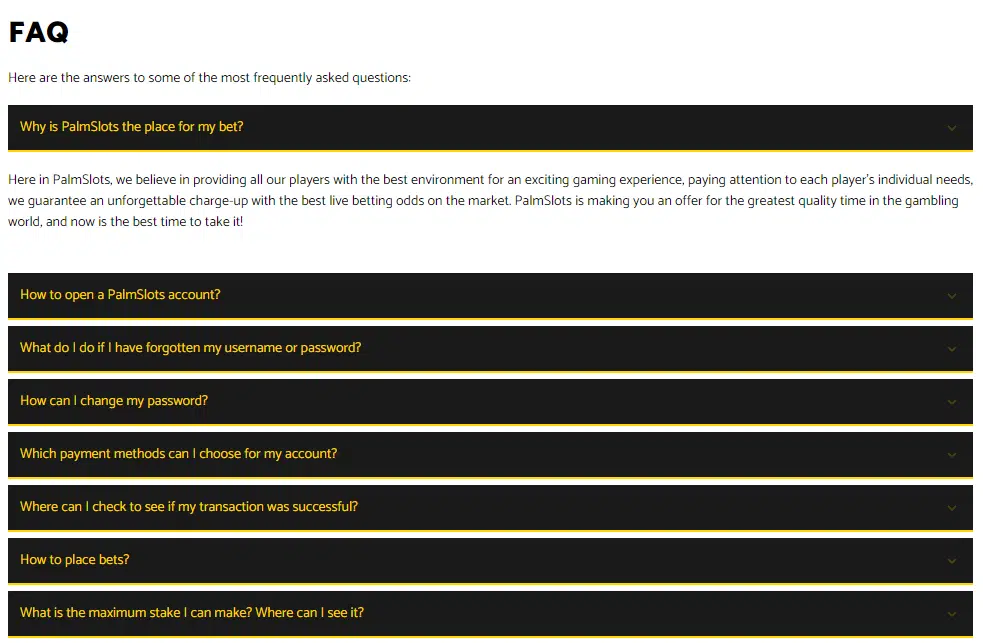Screen dimensions: 983x643
Task: Click chevron icon on maximum stake question
Action: click(x=951, y=614)
